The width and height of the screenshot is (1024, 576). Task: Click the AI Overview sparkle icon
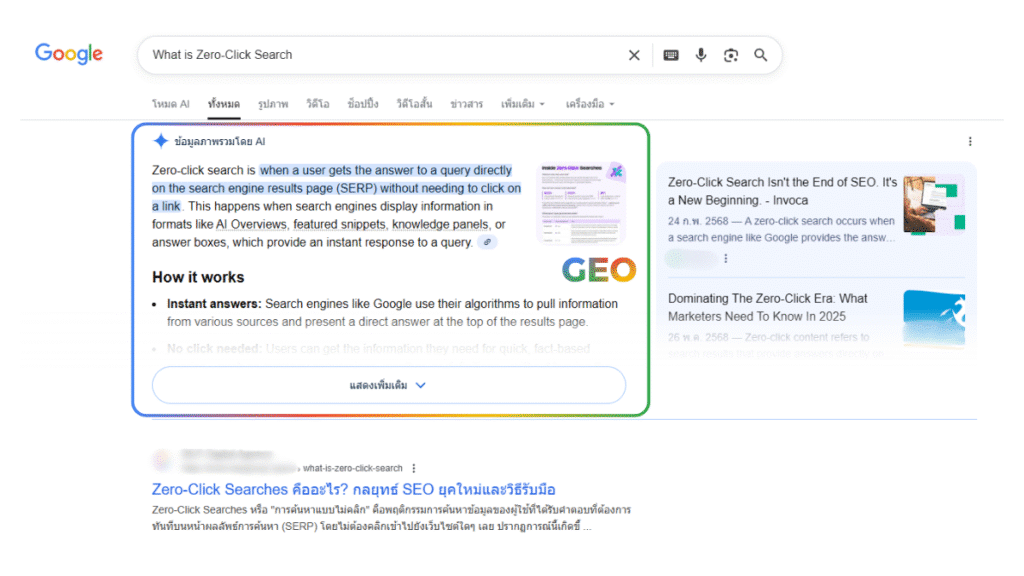[160, 141]
